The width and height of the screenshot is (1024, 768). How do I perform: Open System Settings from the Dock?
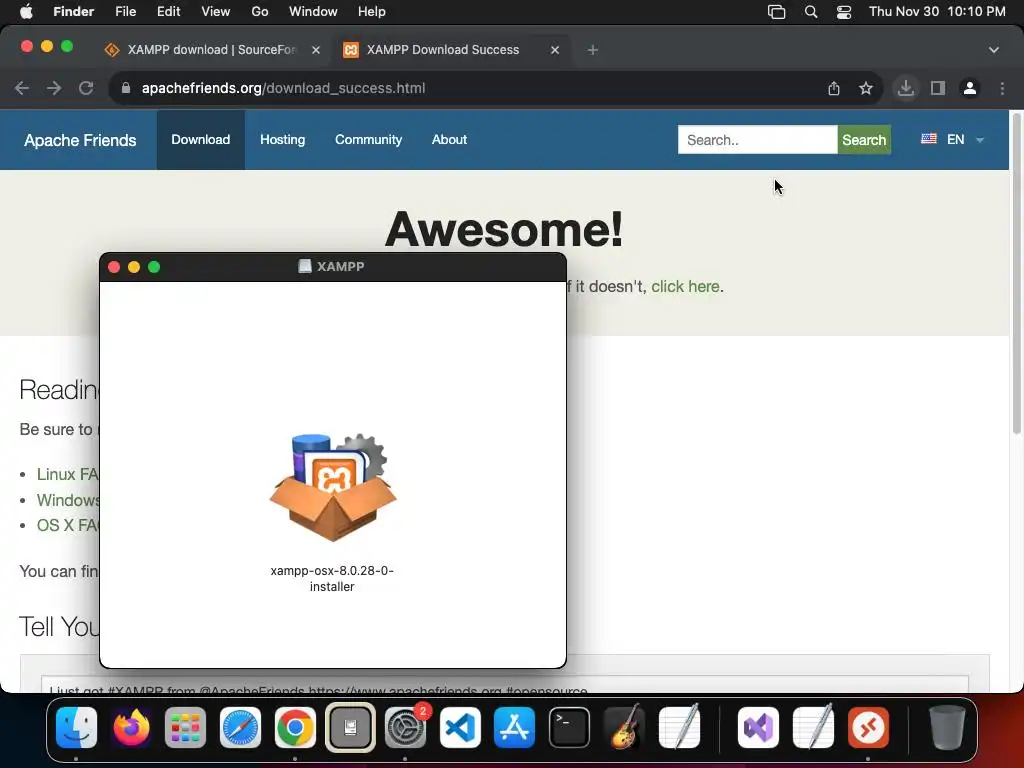pos(405,728)
